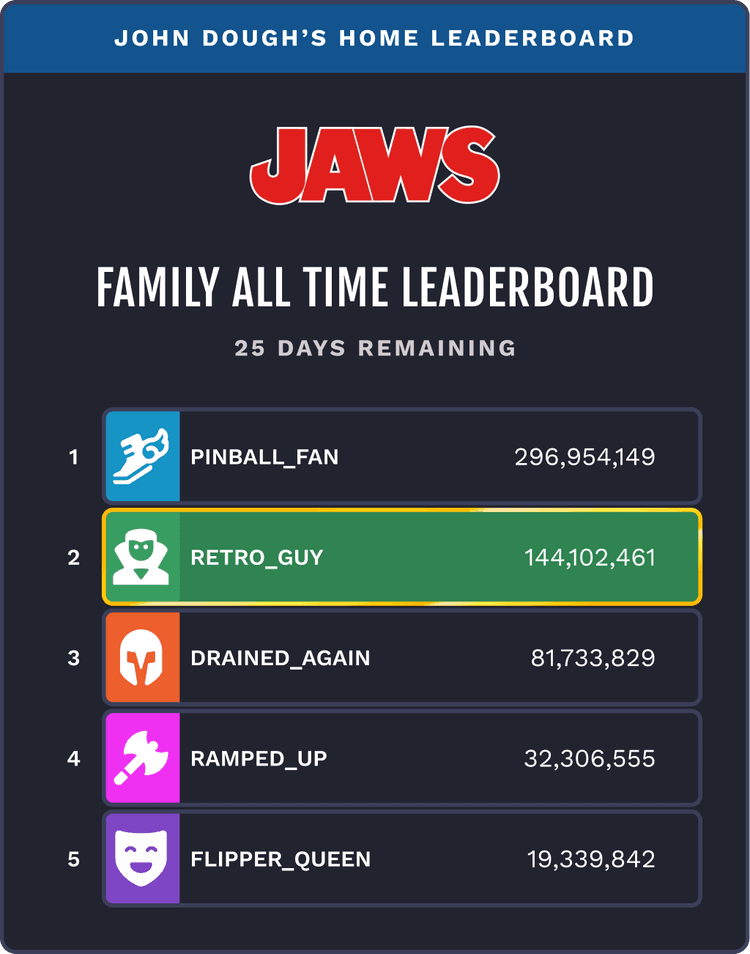Open JOHN DOUGH'S HOME LEADERBOARD title bar
The height and width of the screenshot is (954, 750).
click(x=375, y=38)
